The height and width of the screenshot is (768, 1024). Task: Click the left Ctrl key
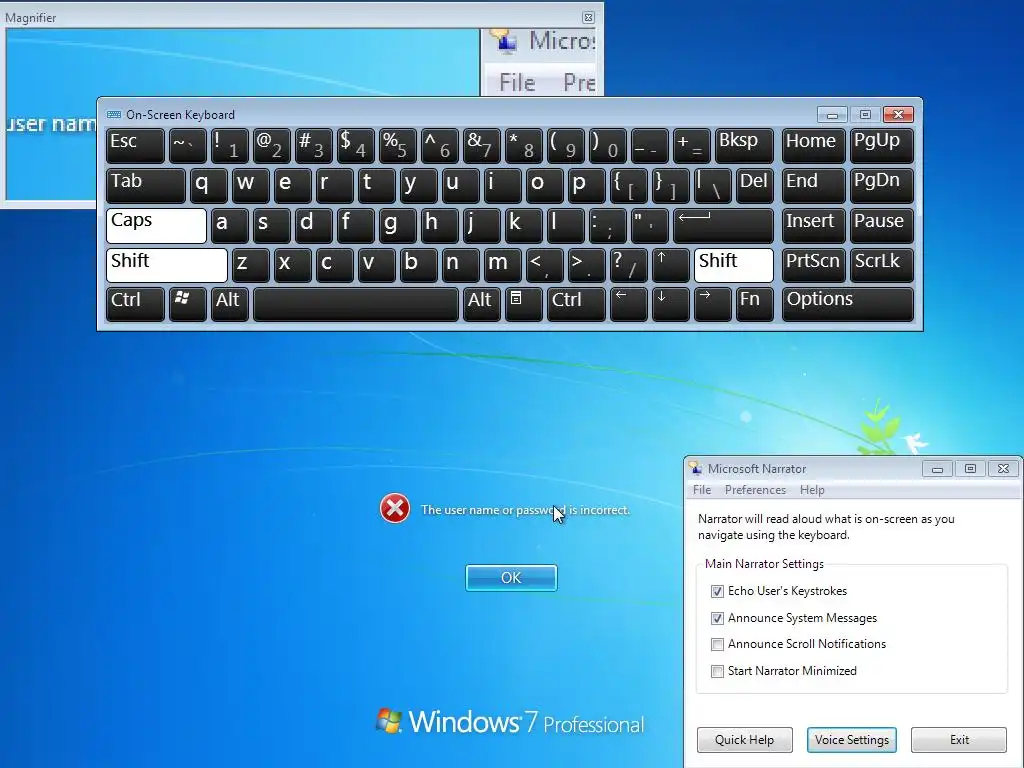[135, 304]
